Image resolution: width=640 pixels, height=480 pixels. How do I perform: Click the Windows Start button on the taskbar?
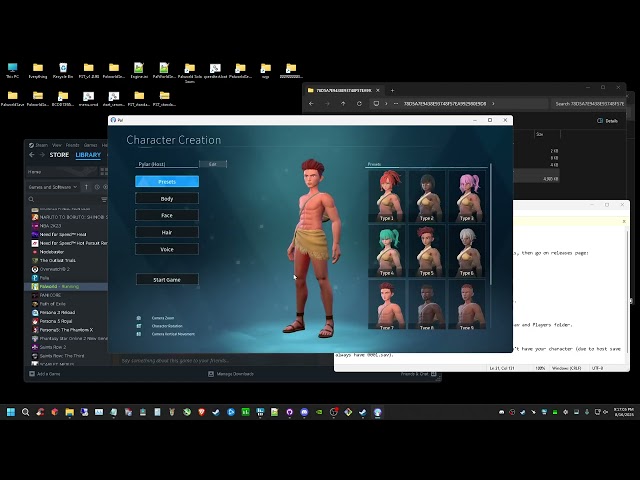(x=13, y=412)
